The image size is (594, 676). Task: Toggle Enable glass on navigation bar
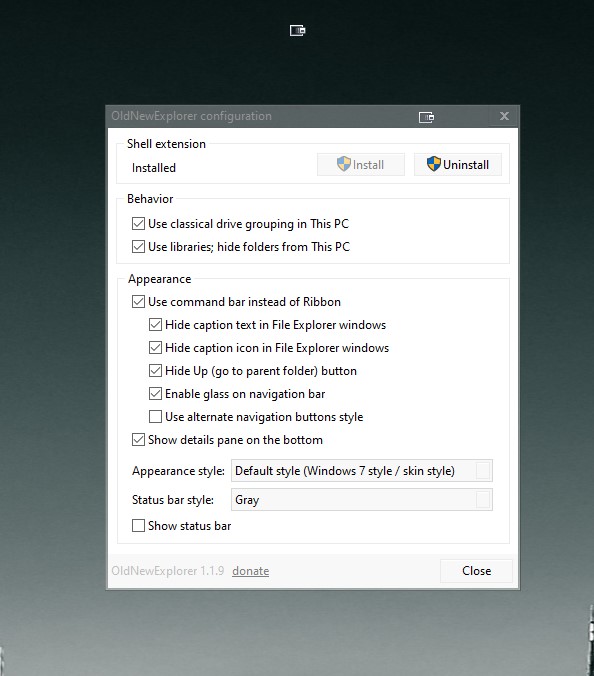coord(155,393)
